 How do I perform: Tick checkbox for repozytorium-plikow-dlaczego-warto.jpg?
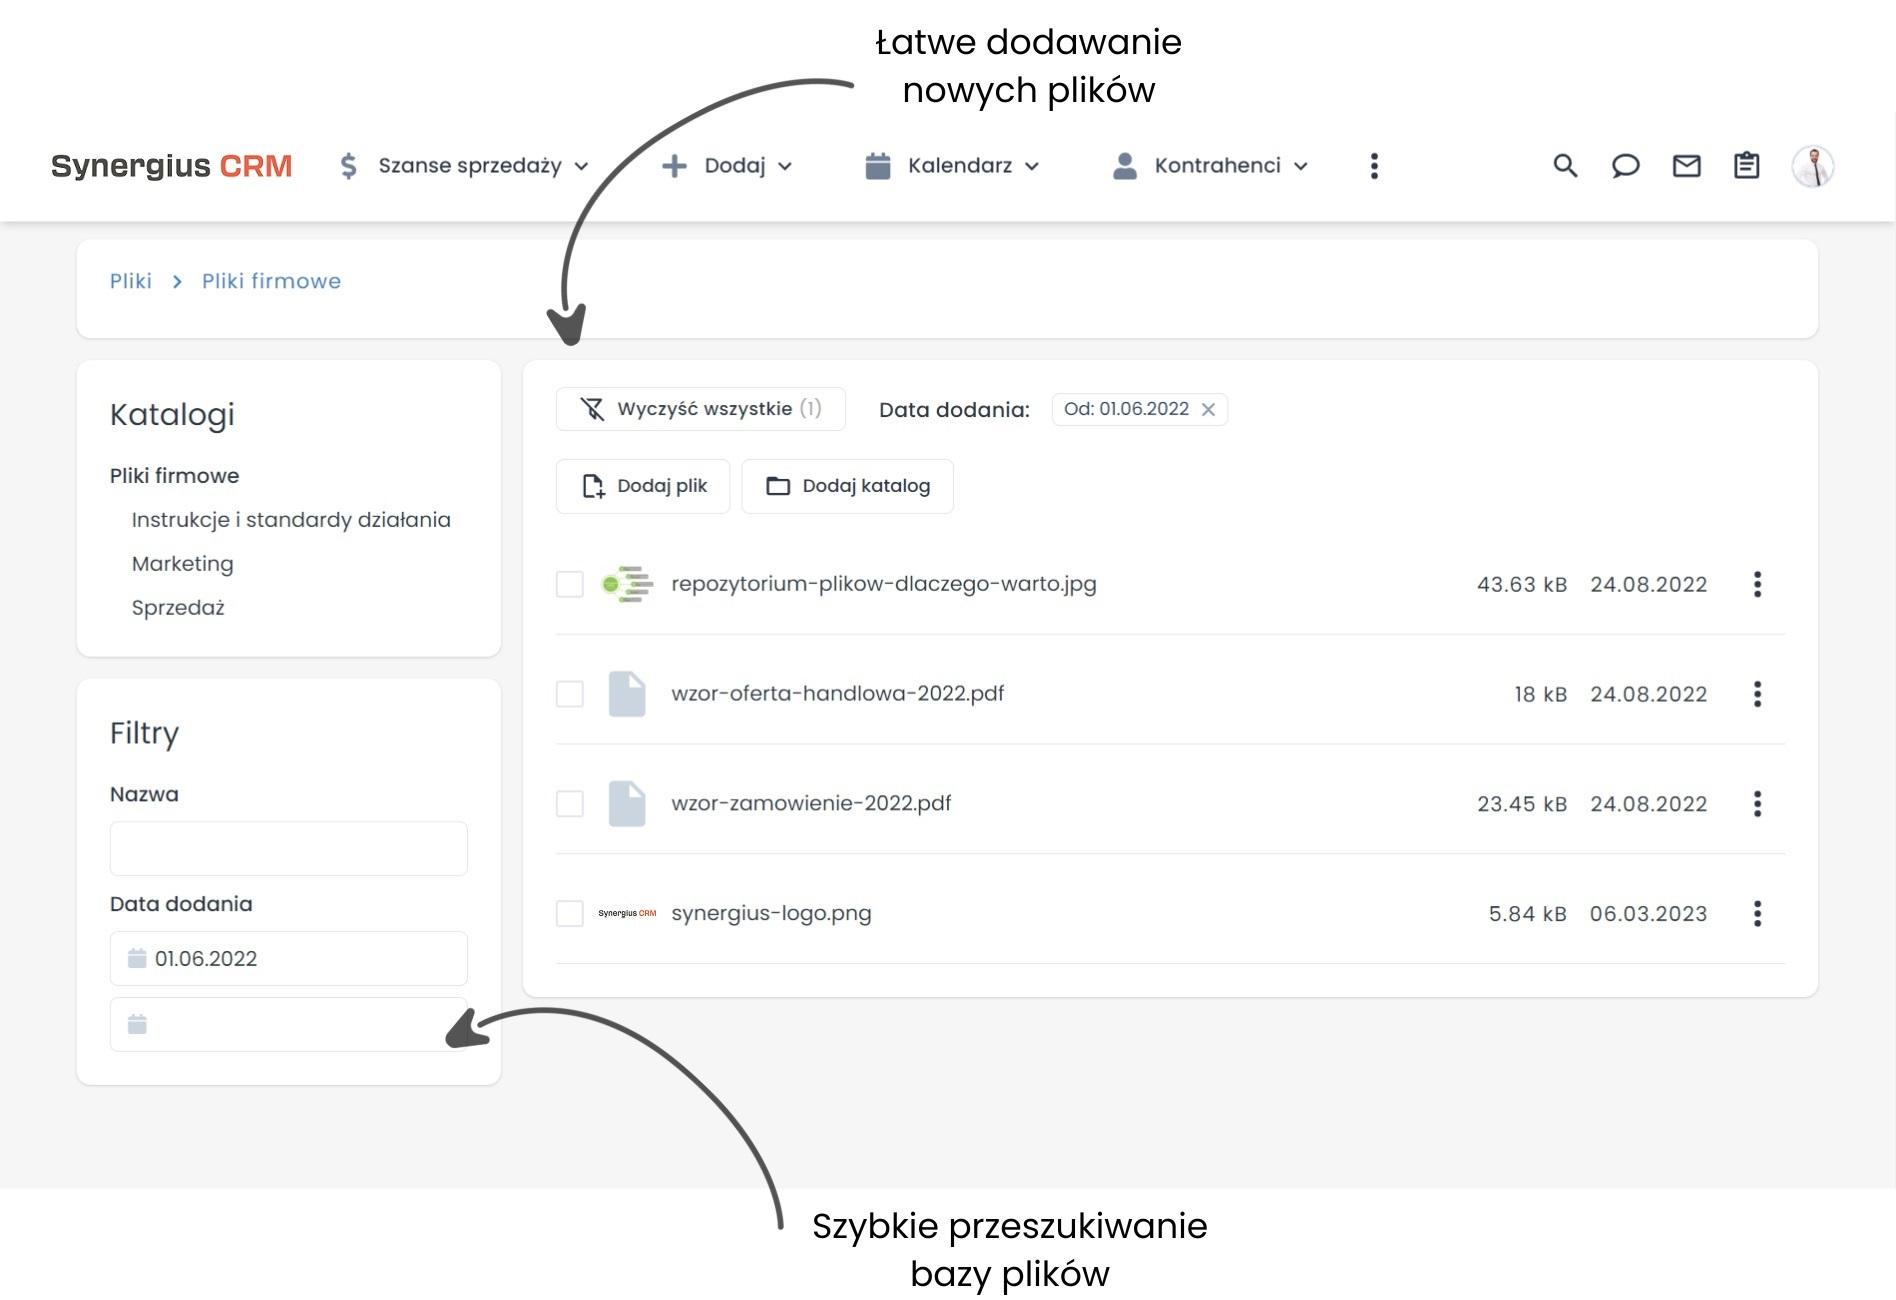pos(569,584)
